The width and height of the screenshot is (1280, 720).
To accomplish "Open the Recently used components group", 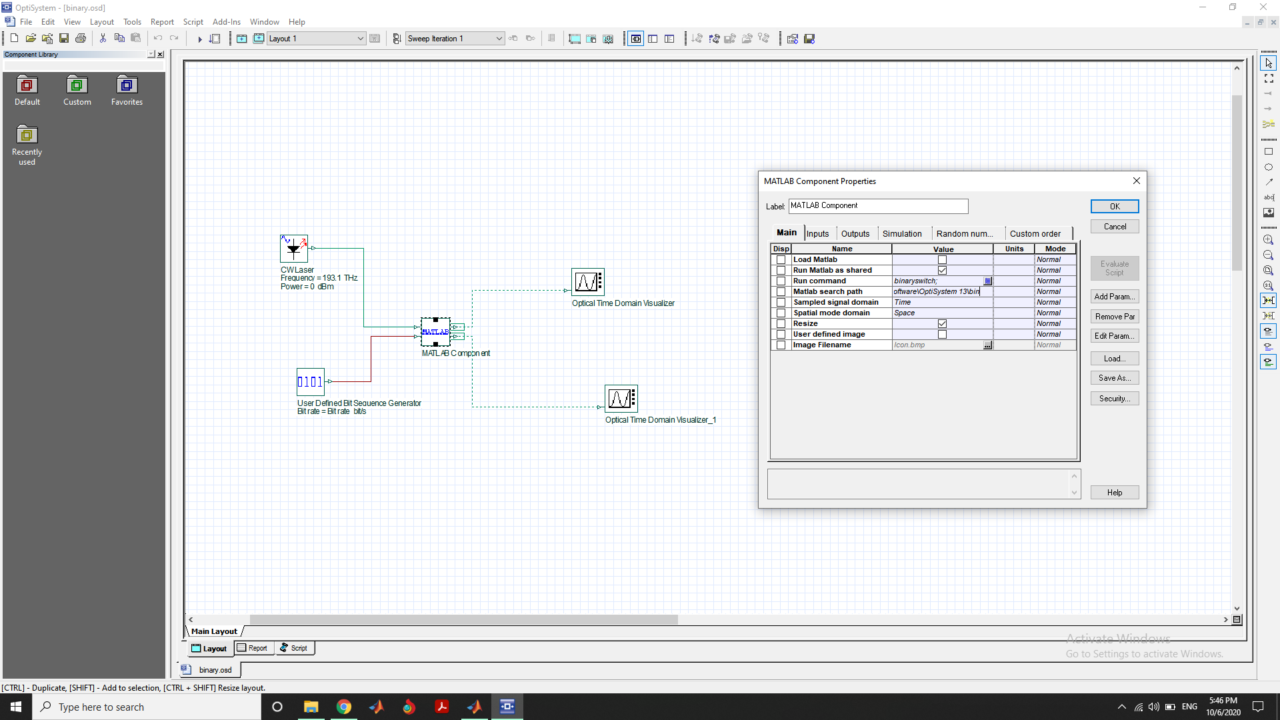I will click(x=27, y=135).
